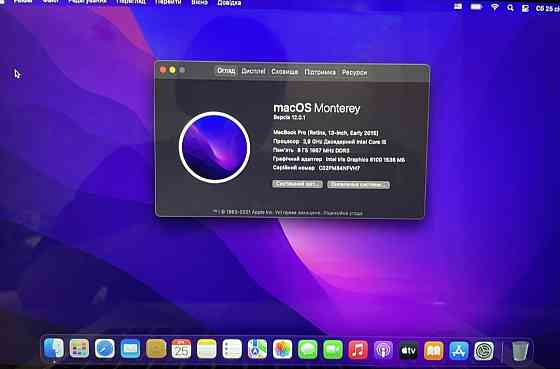Viewport: 560px width, 369px height.
Task: Open the Calendar icon showing 25
Action: point(181,349)
